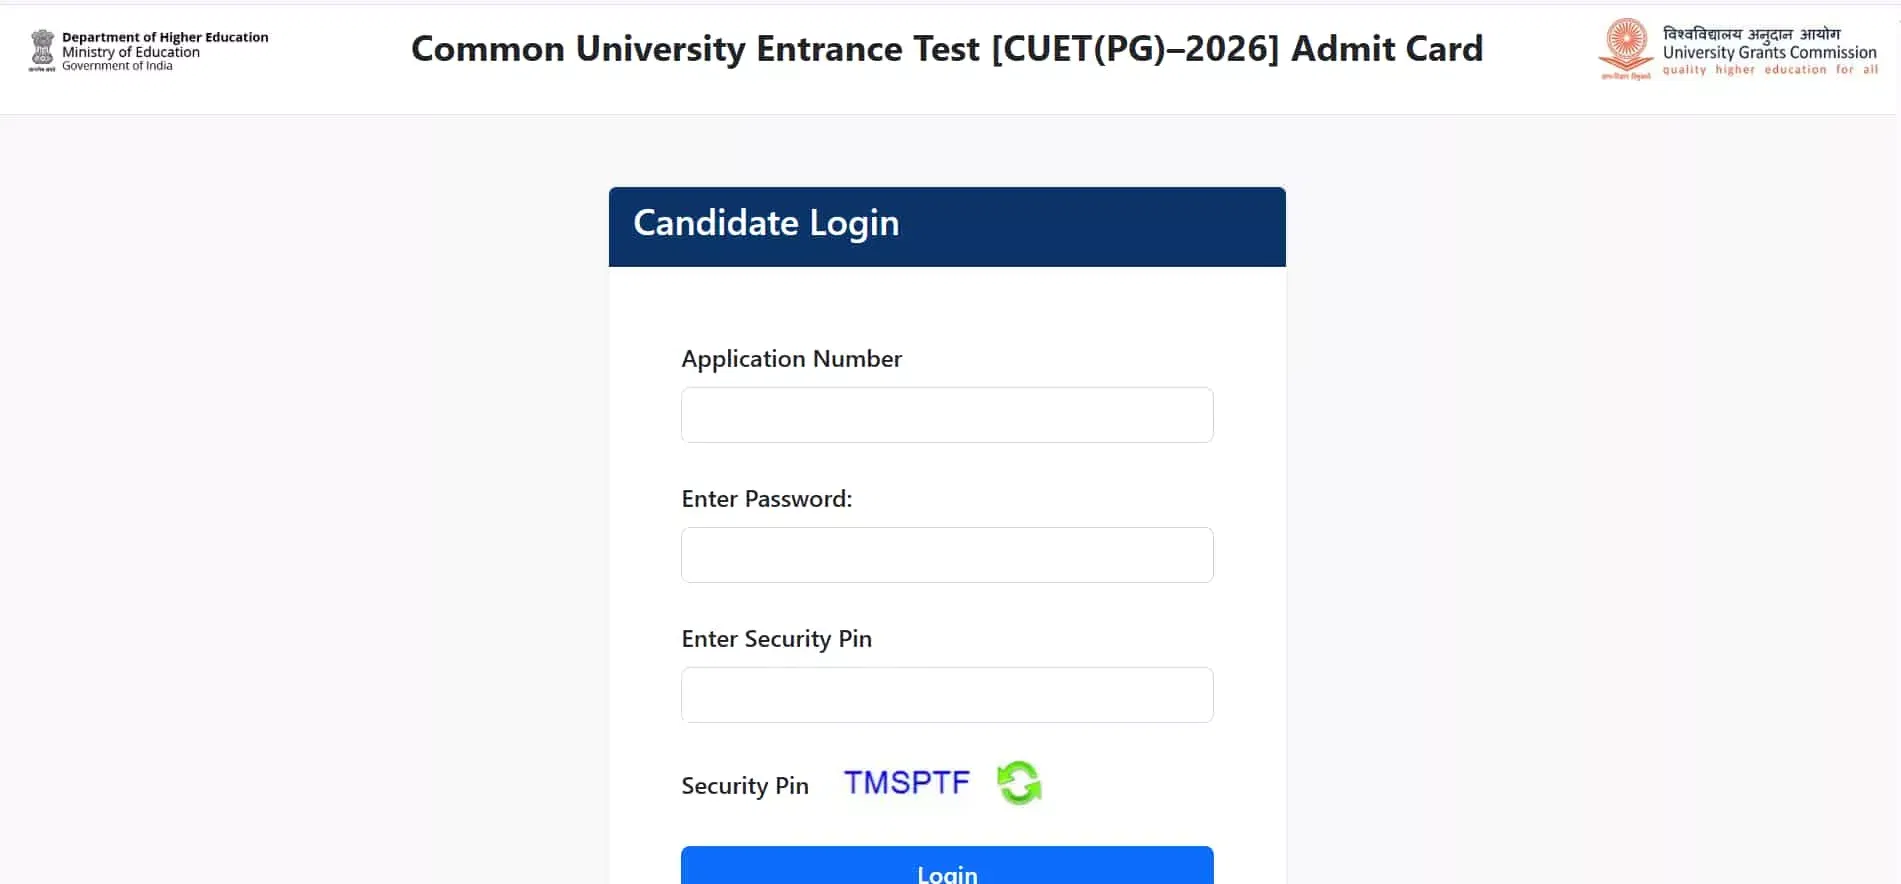
Task: Click into the Enter Password field
Action: 947,555
